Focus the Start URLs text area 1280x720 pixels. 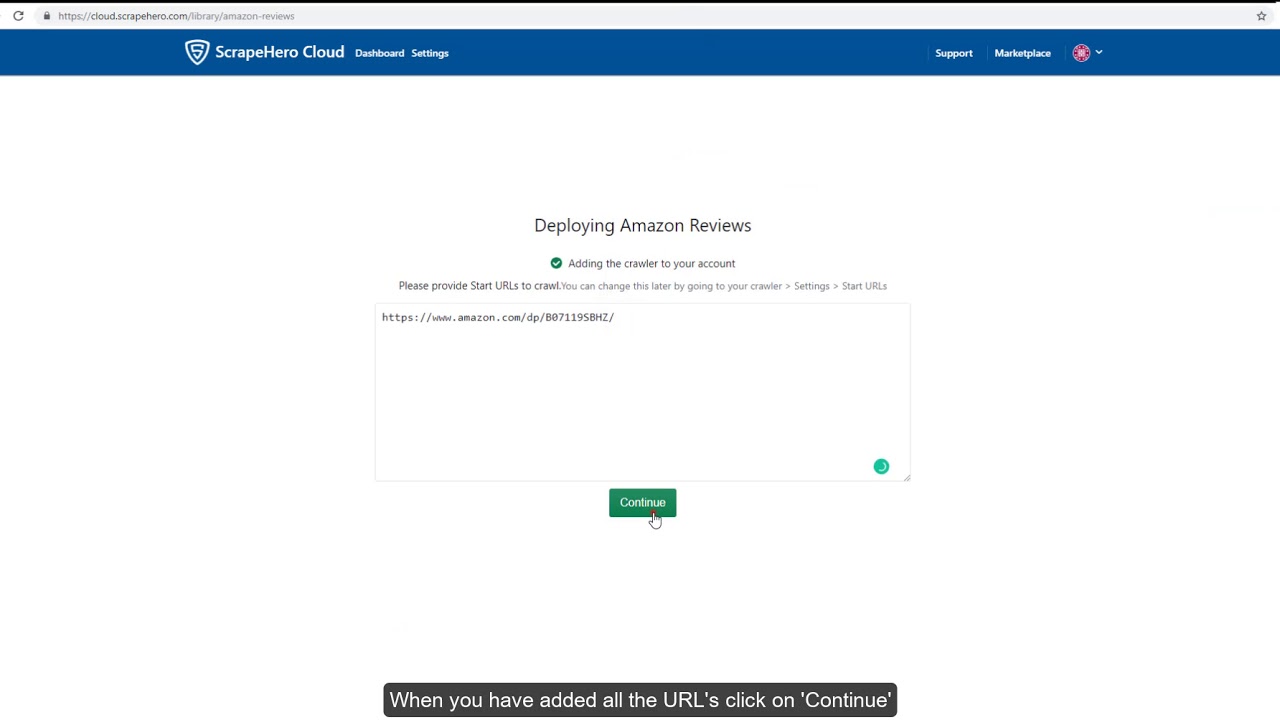point(642,392)
